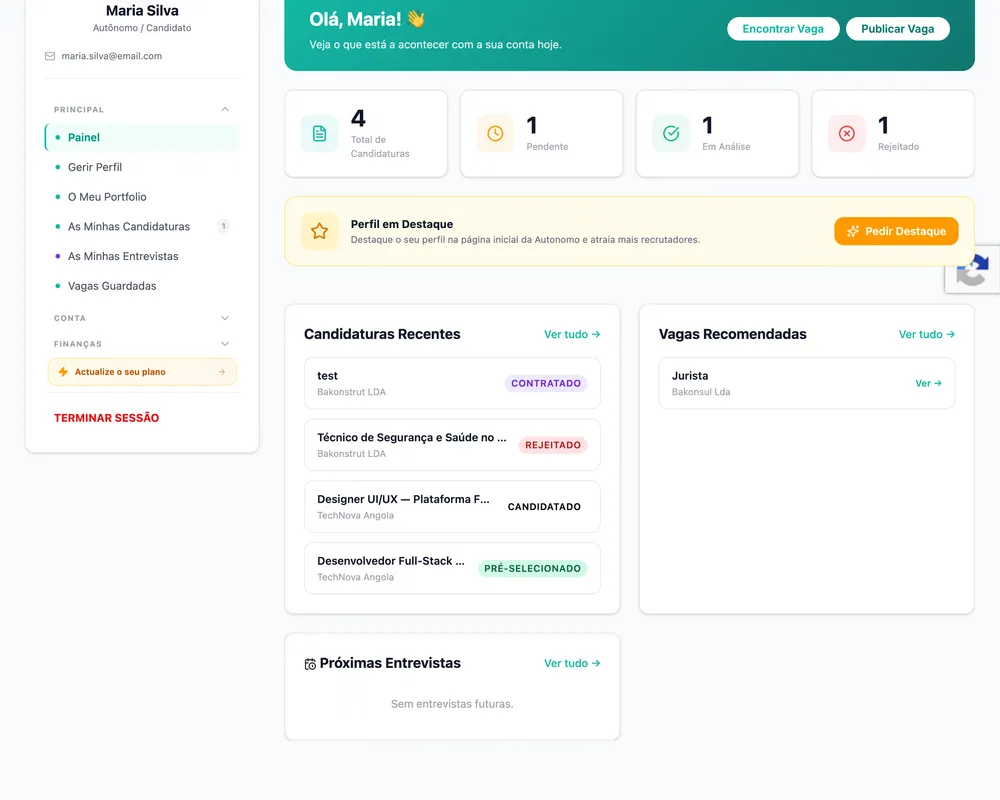1000x800 pixels.
Task: Open Desenvolvedor Full-Stack application row
Action: click(452, 568)
